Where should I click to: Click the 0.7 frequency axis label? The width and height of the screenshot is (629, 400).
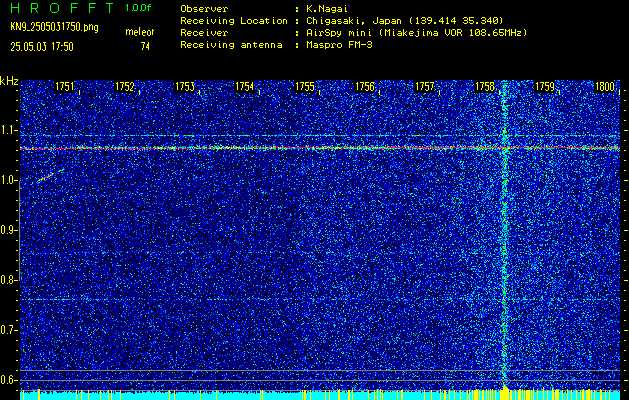pos(8,330)
